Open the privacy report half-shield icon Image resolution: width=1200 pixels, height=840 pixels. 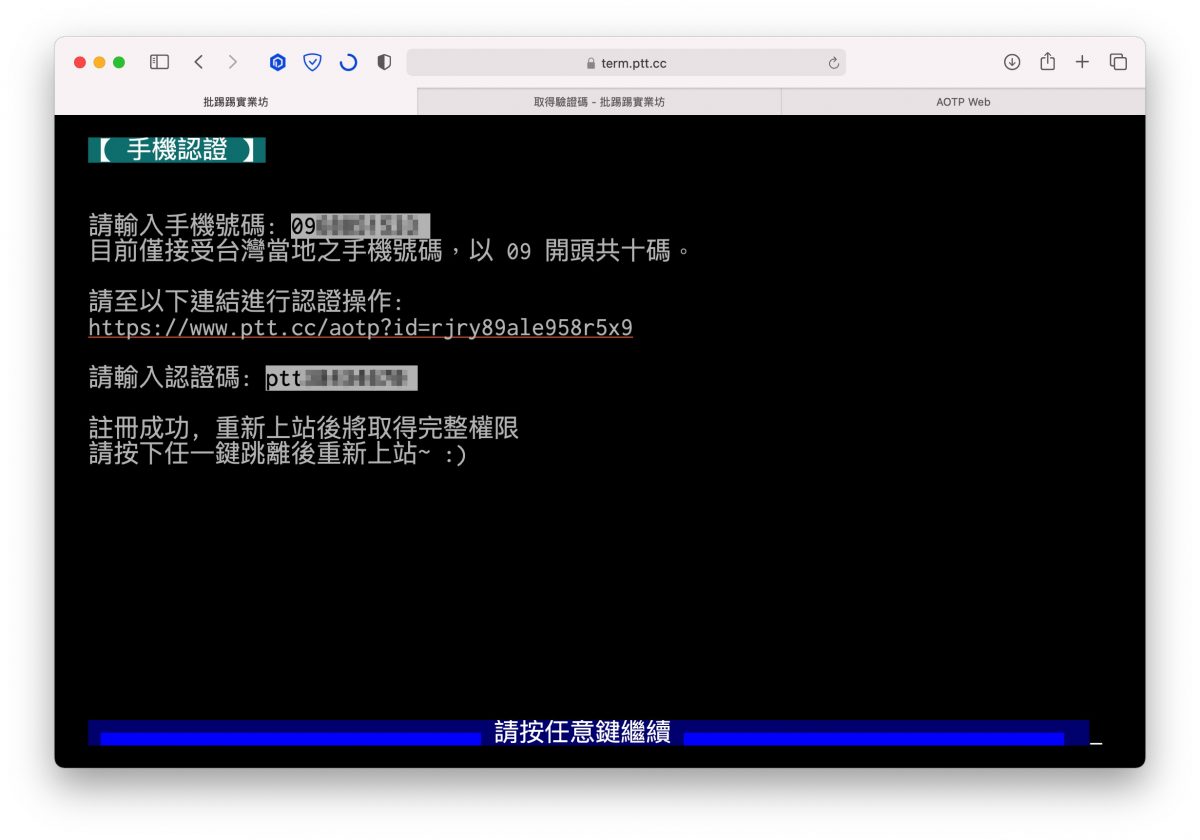384,62
